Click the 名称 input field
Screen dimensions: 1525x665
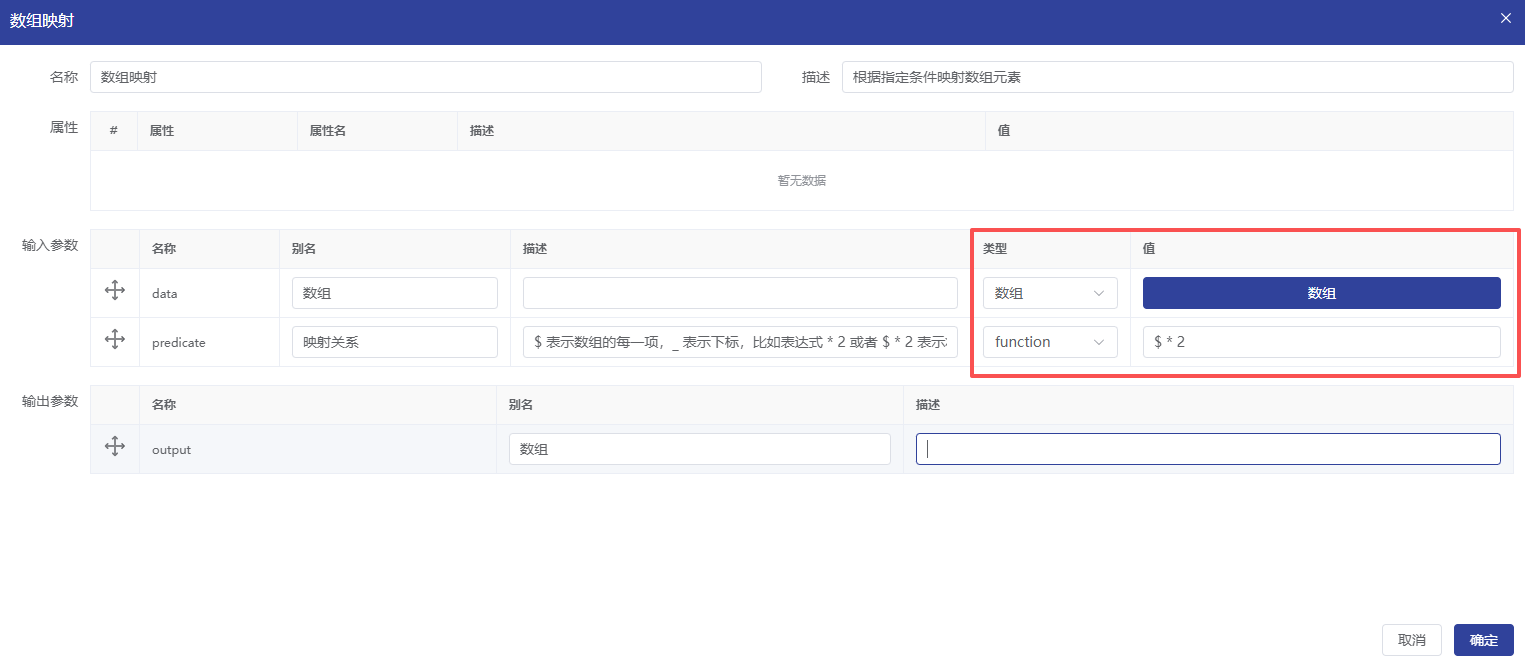click(x=425, y=77)
